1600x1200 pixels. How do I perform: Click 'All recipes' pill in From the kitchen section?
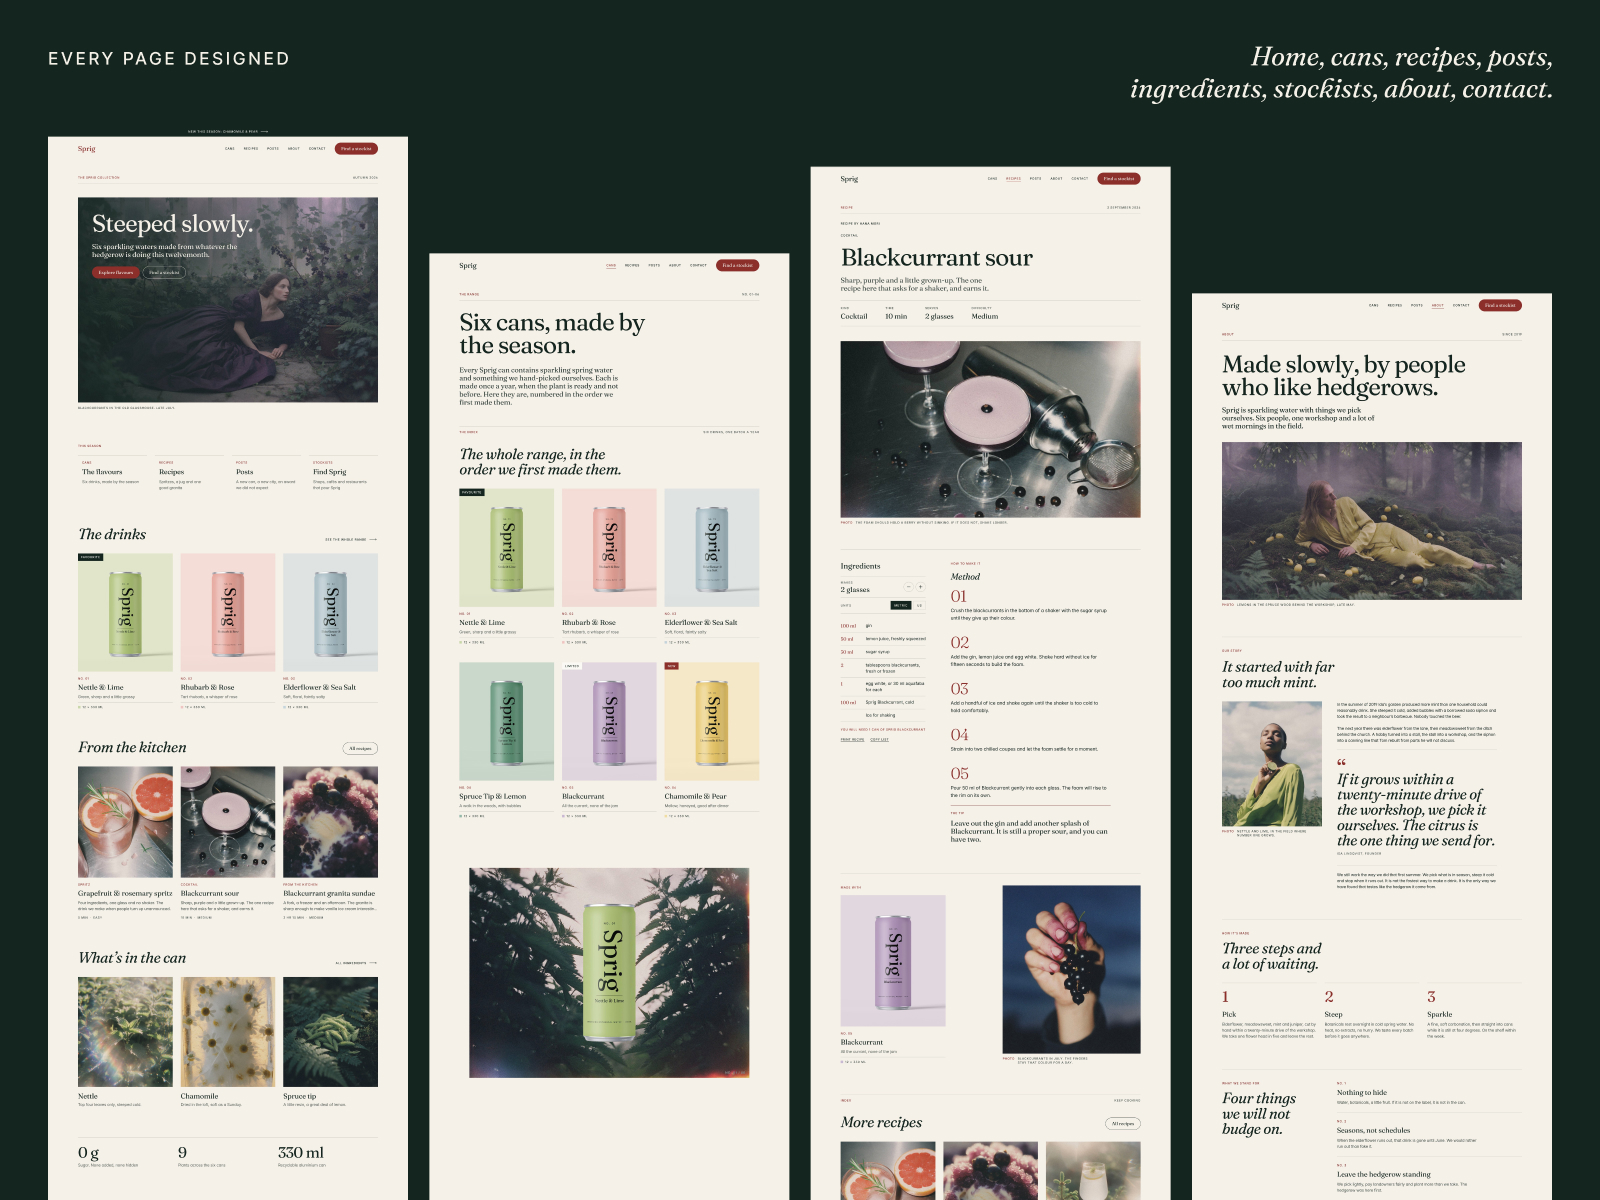pos(360,748)
